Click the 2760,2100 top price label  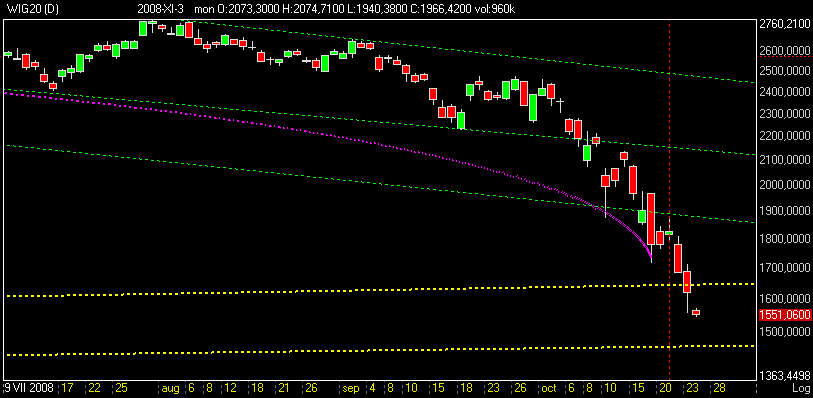click(x=784, y=24)
